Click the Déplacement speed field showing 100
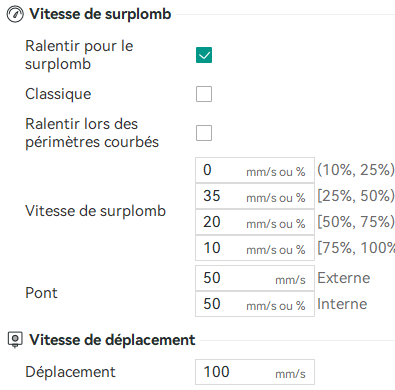The image size is (395, 390). [x=255, y=372]
